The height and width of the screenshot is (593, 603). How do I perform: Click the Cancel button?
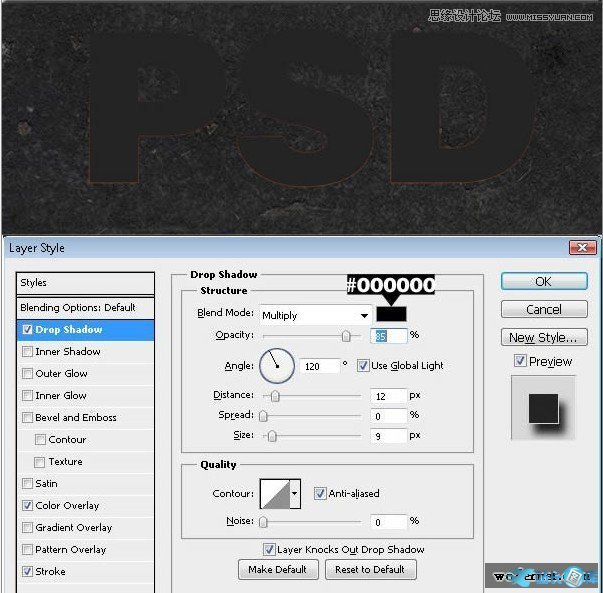(x=543, y=310)
